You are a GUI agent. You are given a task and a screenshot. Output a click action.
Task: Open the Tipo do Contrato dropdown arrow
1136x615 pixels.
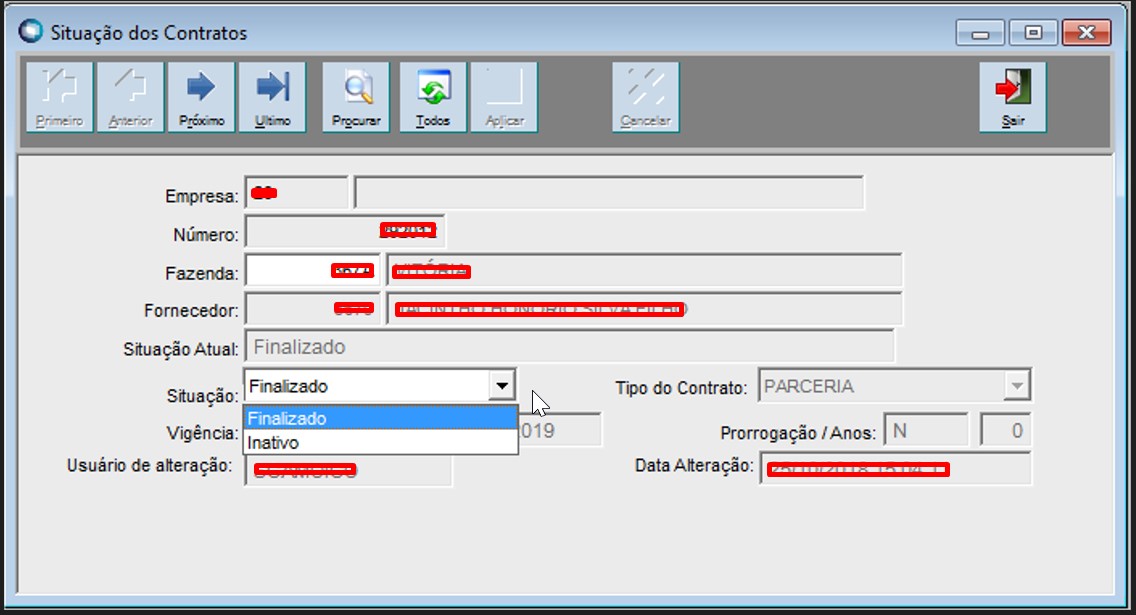[x=1016, y=386]
